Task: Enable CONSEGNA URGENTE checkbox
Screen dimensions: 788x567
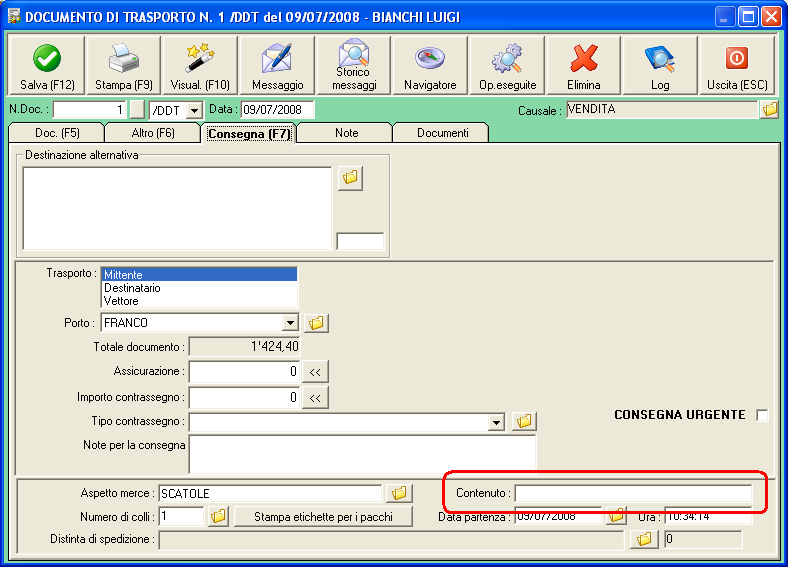Action: tap(762, 415)
